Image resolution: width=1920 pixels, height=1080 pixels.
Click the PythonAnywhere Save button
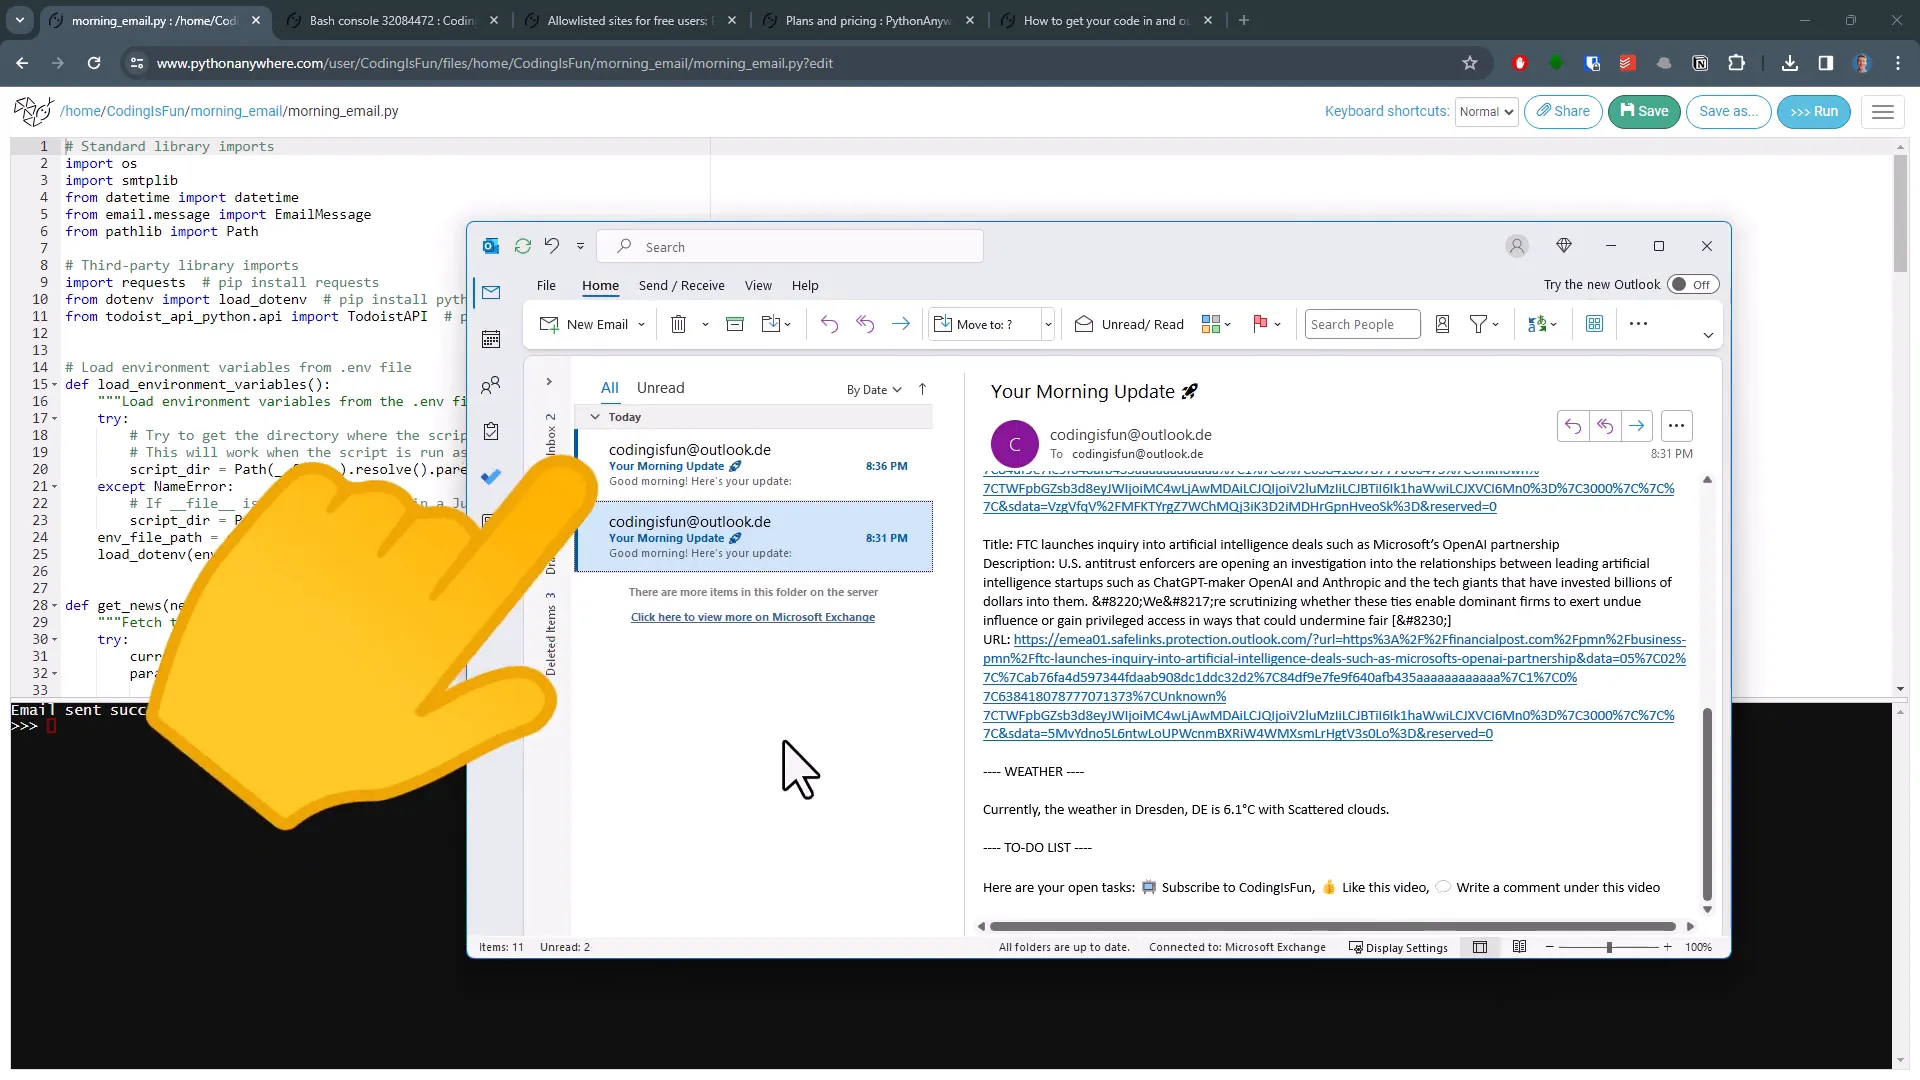click(1644, 112)
